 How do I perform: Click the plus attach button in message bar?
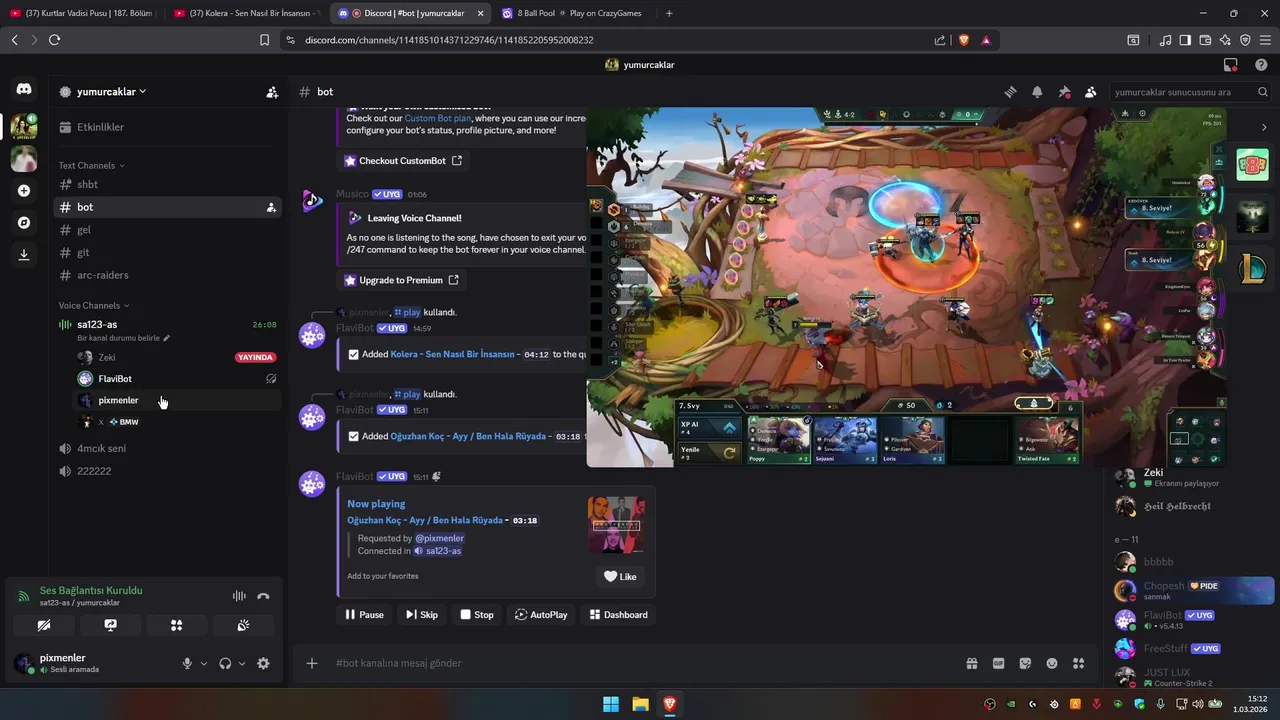click(x=312, y=663)
